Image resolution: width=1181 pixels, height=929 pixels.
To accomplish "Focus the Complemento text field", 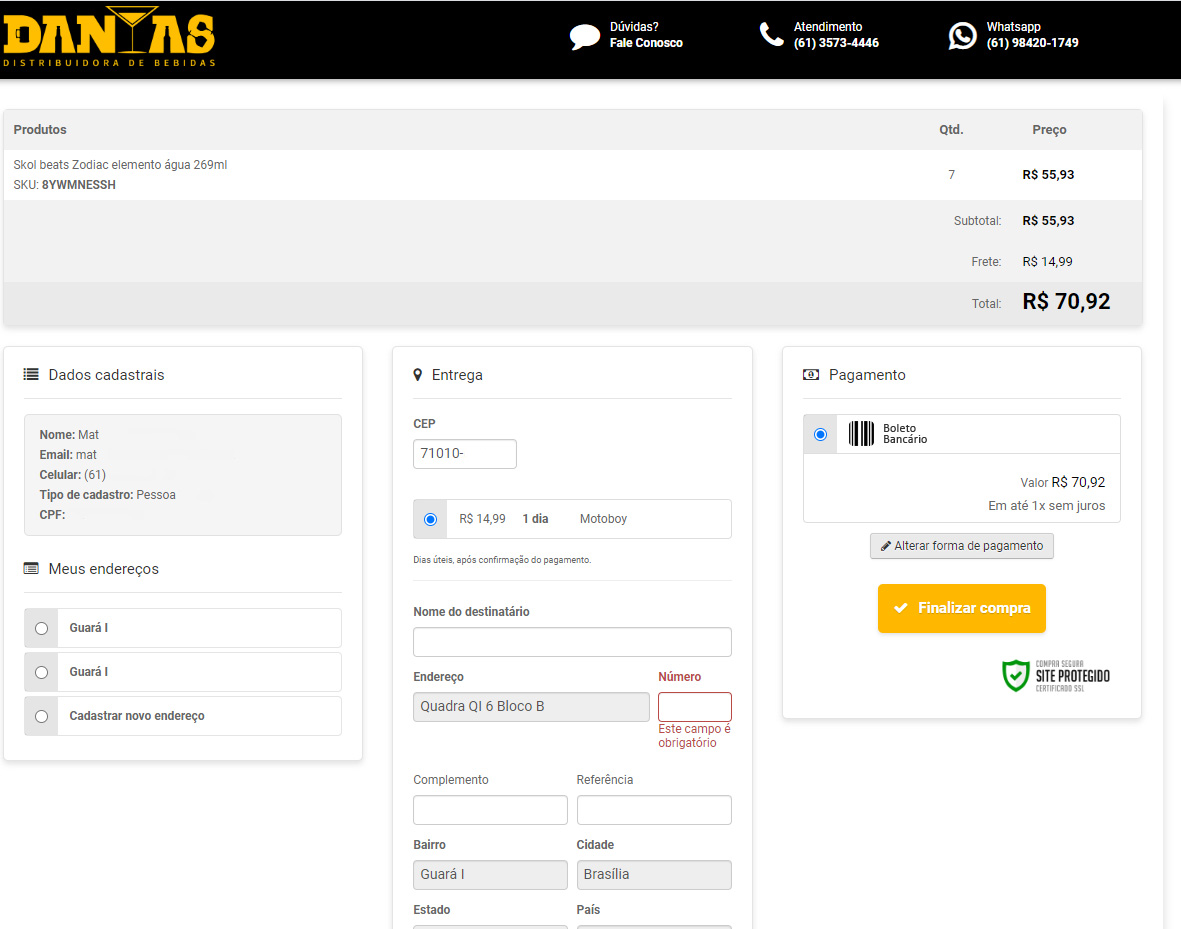I will (490, 810).
